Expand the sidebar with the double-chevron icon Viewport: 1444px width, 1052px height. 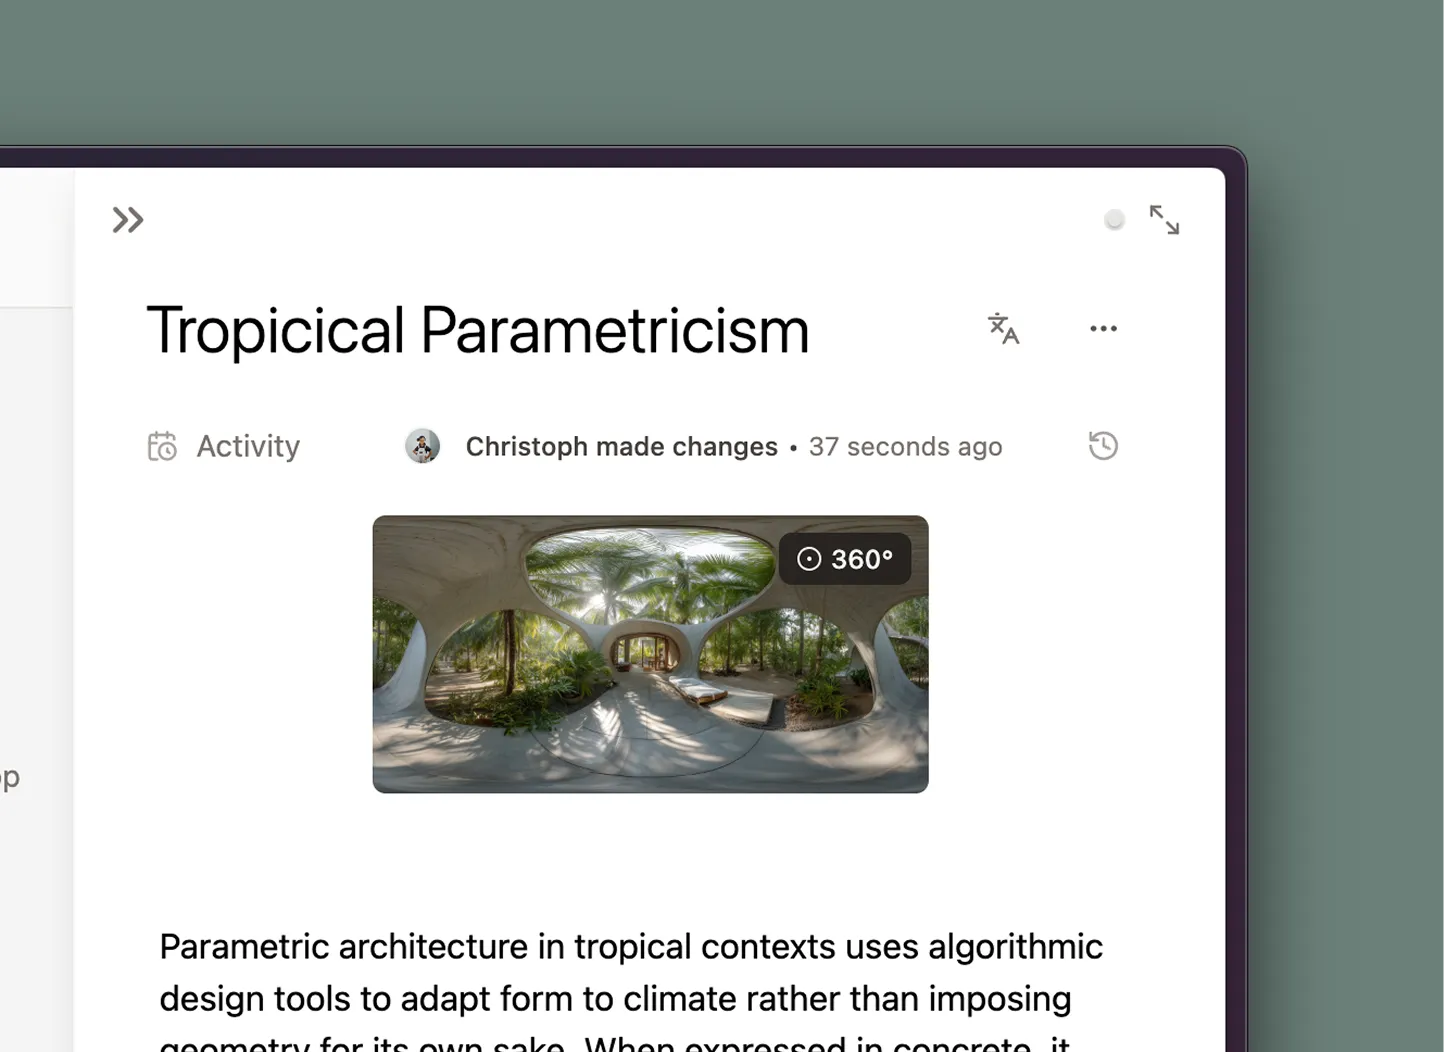tap(128, 220)
